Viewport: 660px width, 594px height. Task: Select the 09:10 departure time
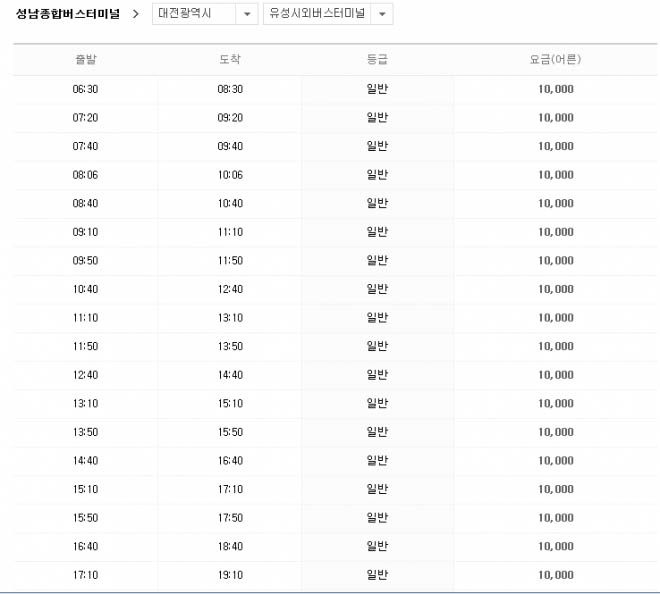85,232
